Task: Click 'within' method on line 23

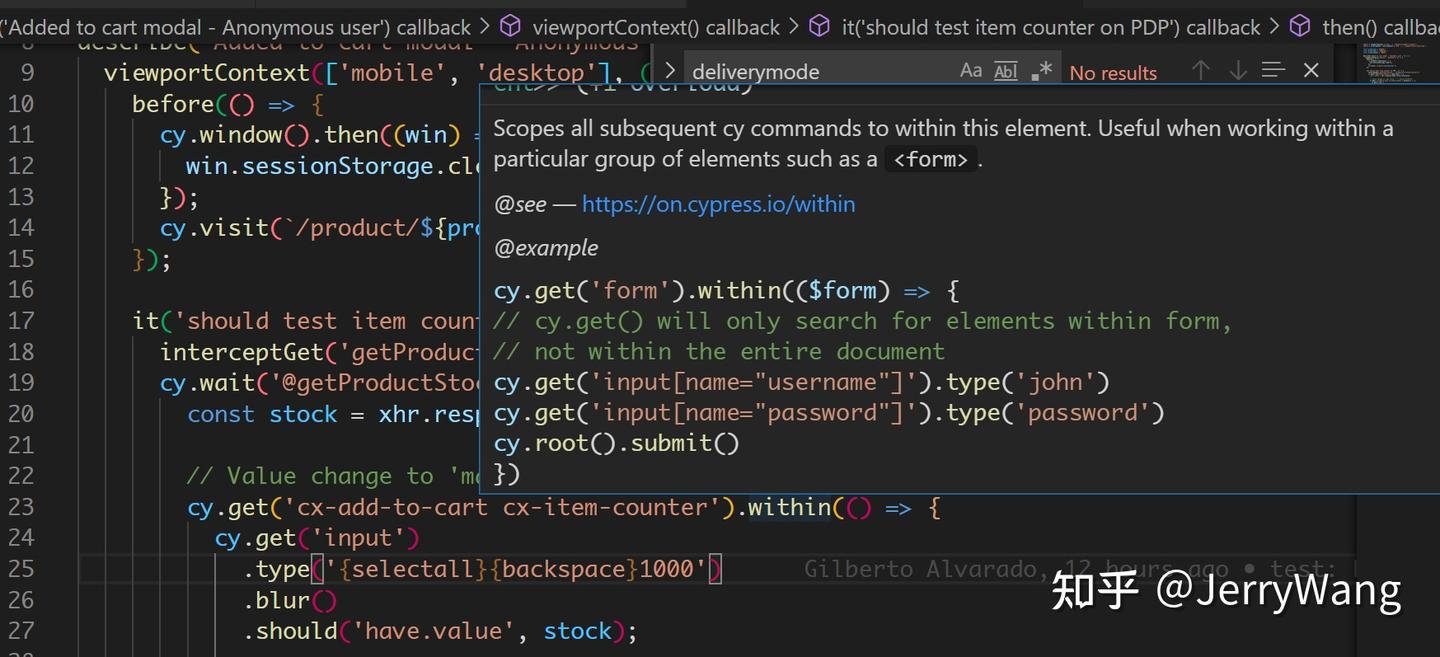Action: pos(790,507)
